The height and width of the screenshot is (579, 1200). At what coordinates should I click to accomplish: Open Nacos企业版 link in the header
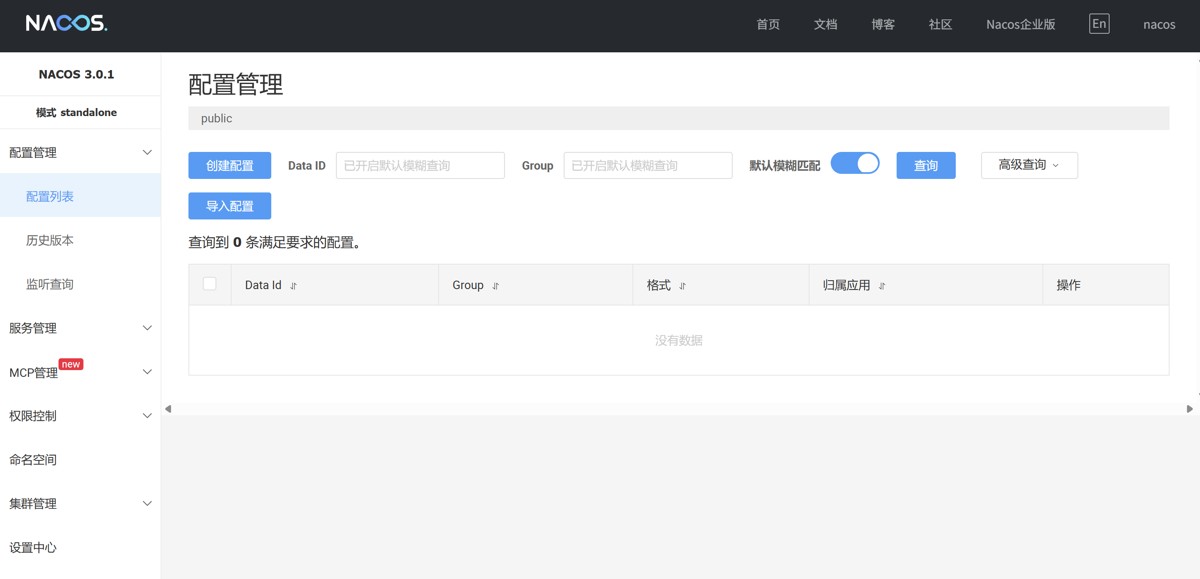(x=1020, y=24)
